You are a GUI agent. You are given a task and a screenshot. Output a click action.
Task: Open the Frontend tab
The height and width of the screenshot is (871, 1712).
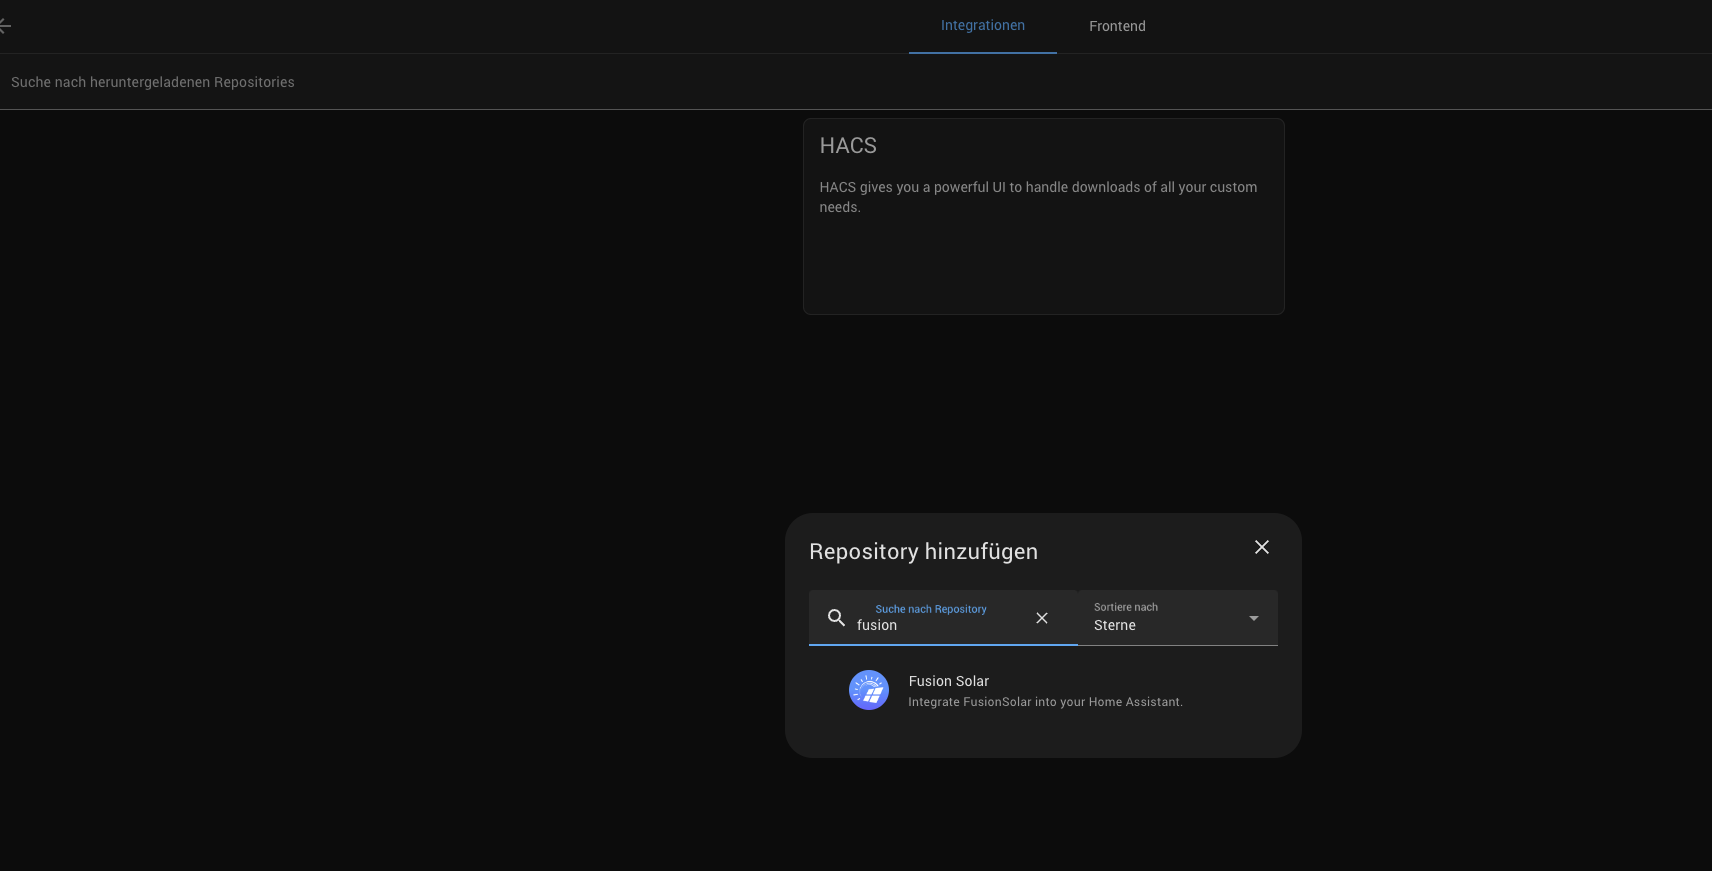[1117, 26]
